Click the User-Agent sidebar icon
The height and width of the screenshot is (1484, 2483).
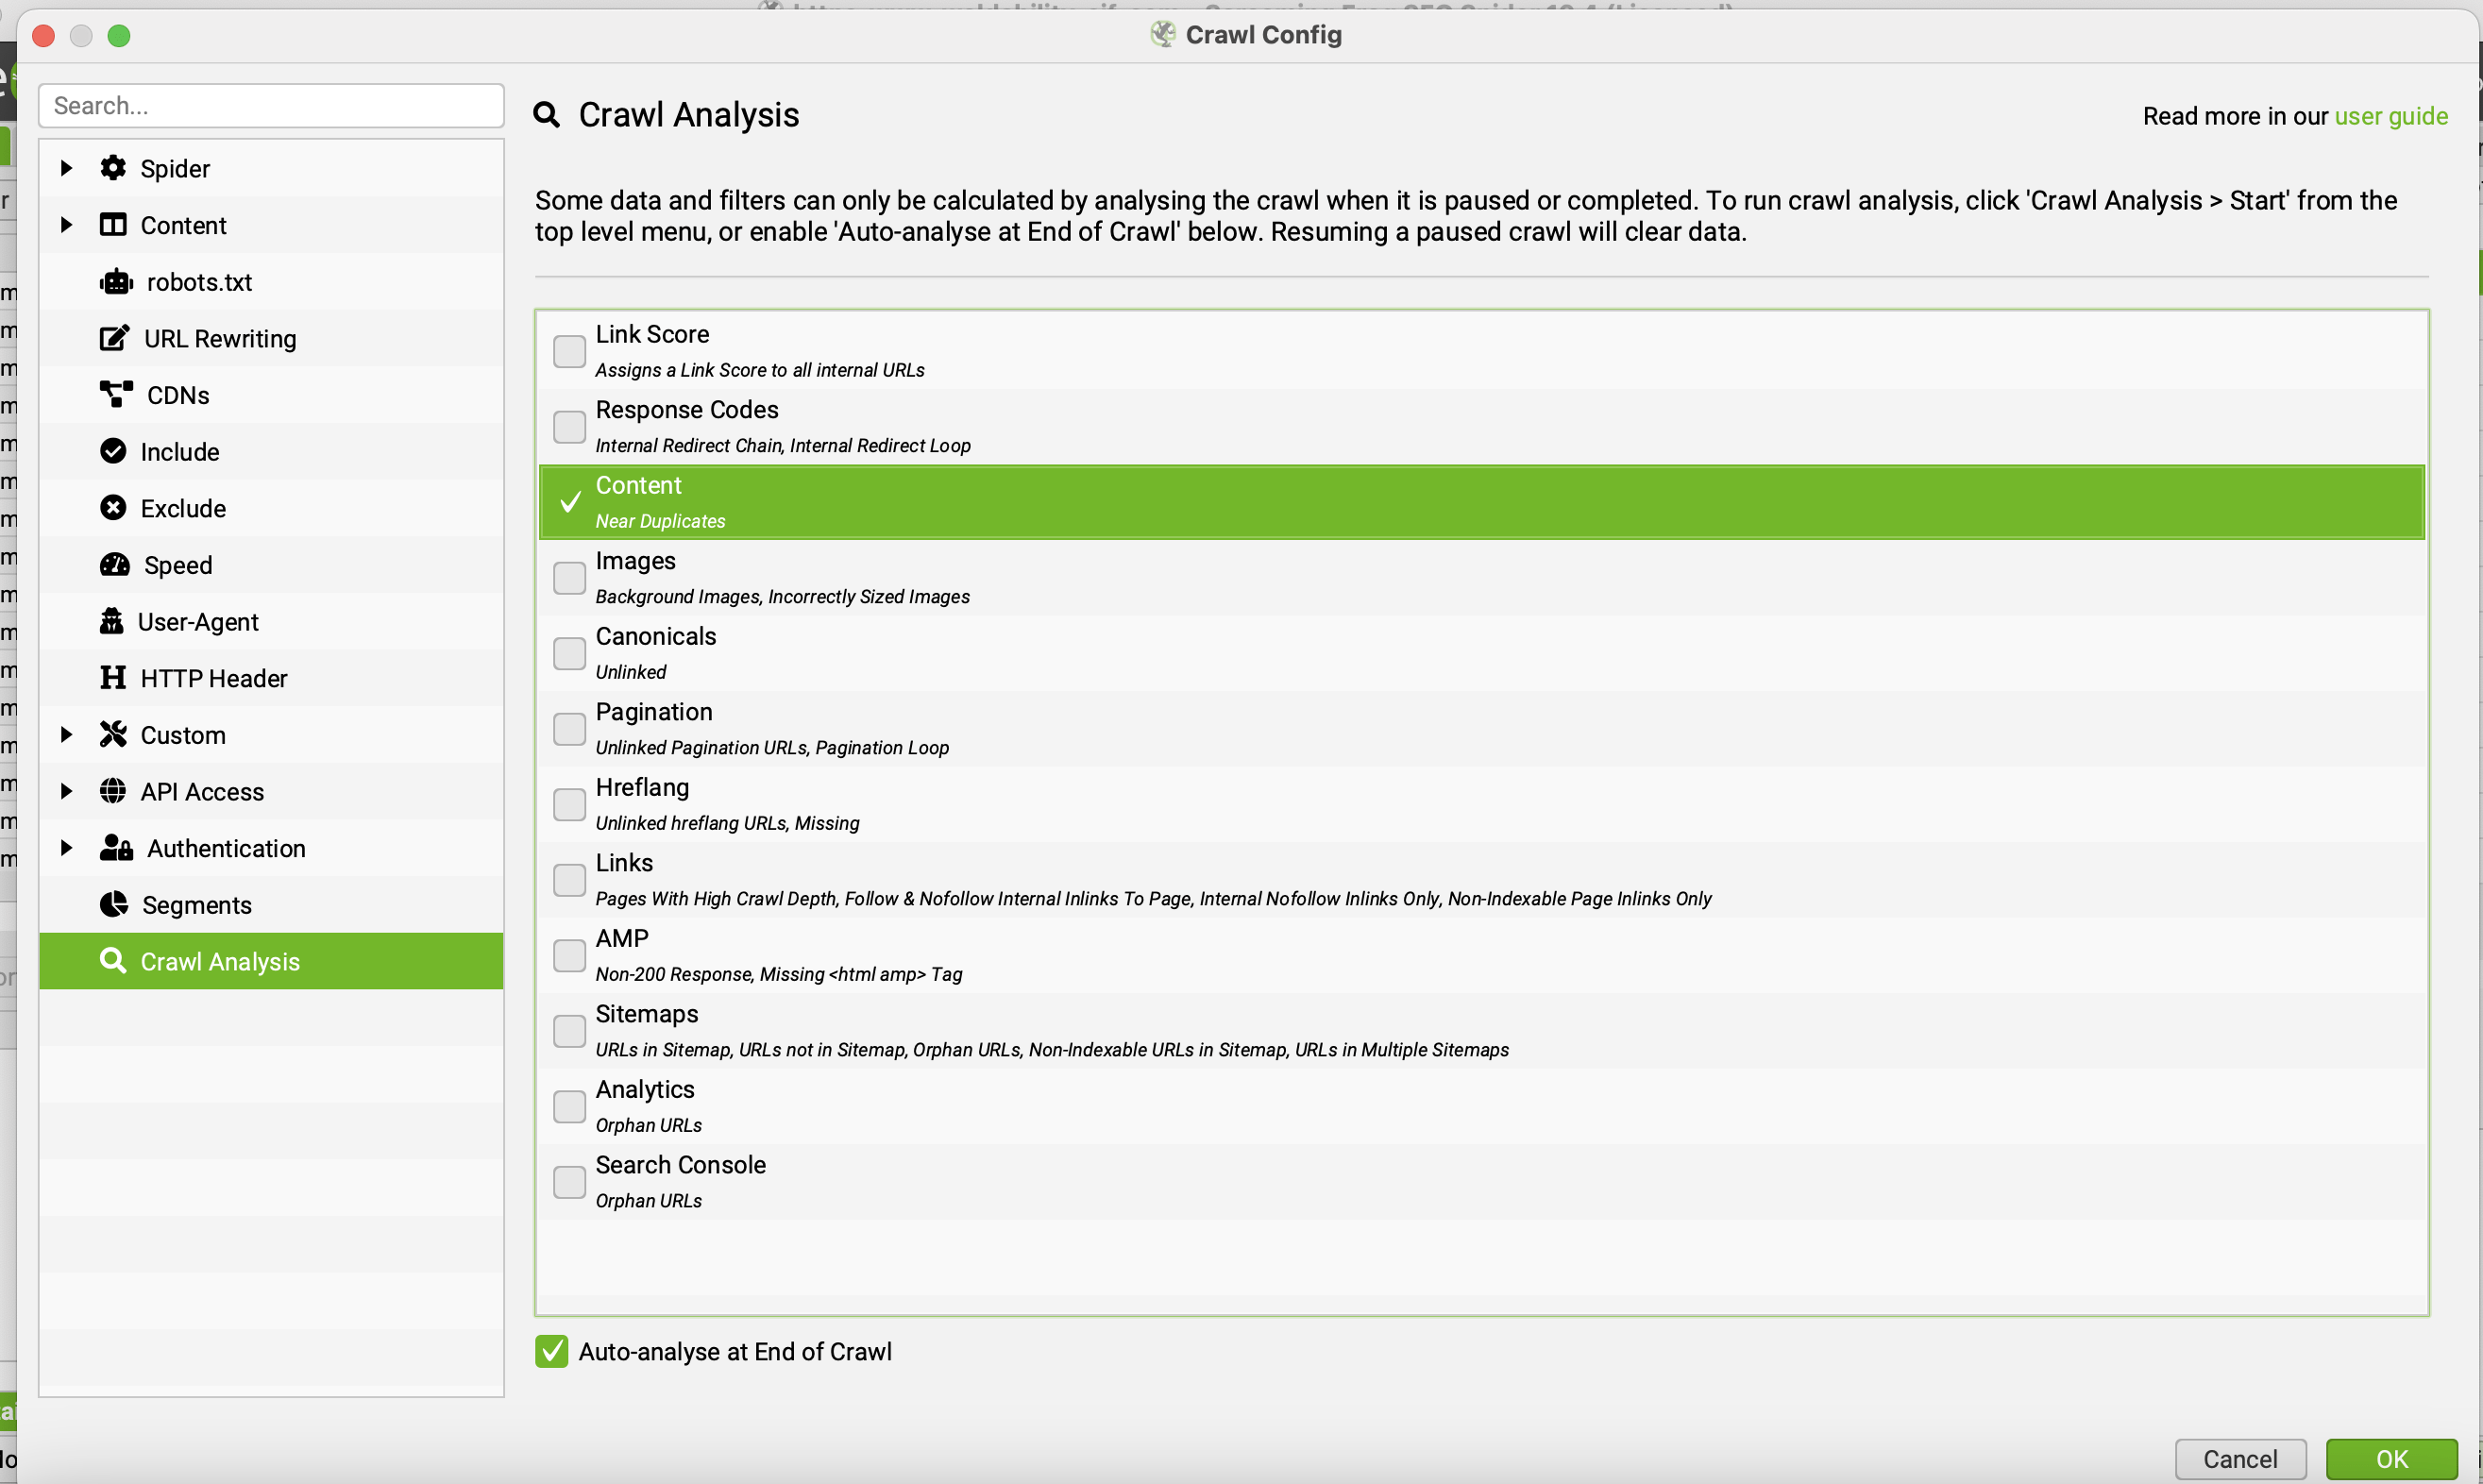113,620
